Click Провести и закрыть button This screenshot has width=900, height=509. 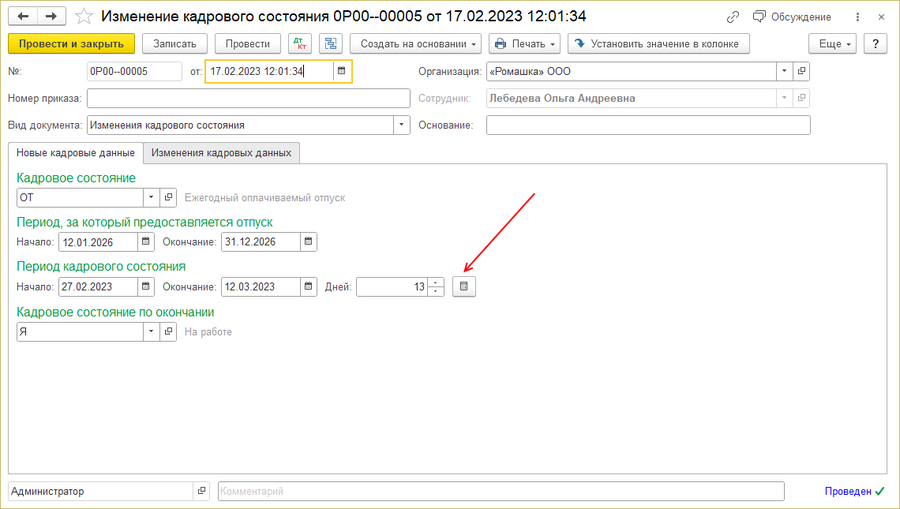pos(71,44)
